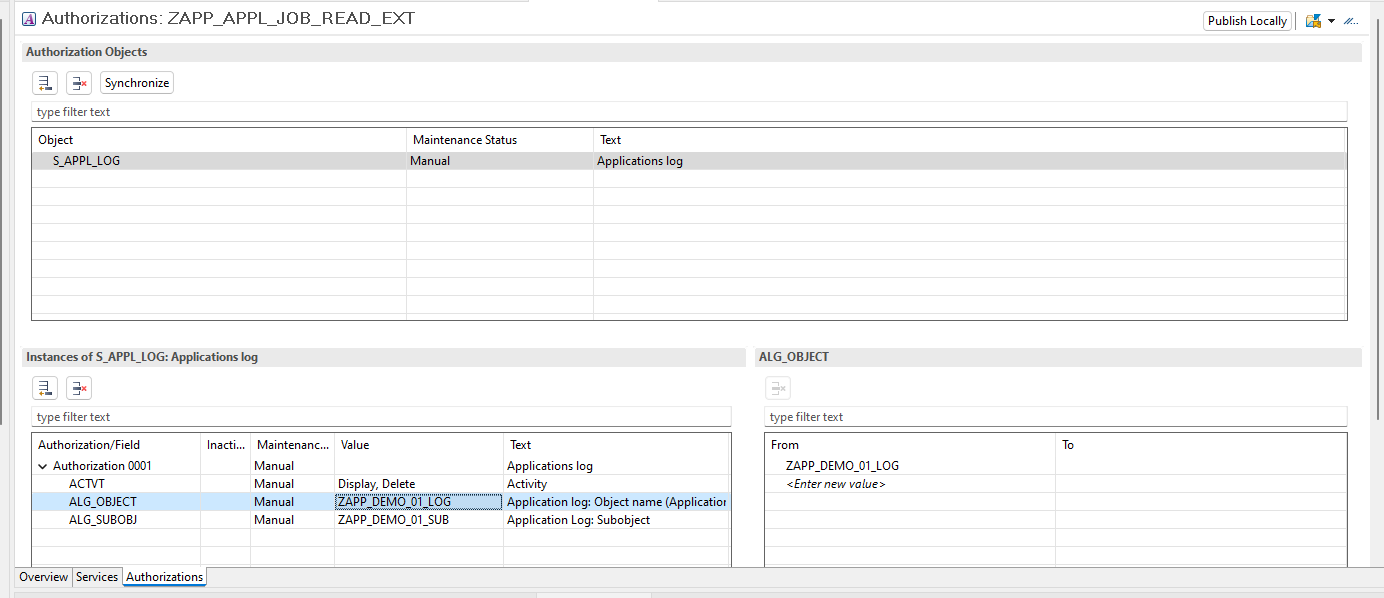Focus the ALG_OBJECT filter text field
Screen dimensions: 1384x598
coord(1056,417)
